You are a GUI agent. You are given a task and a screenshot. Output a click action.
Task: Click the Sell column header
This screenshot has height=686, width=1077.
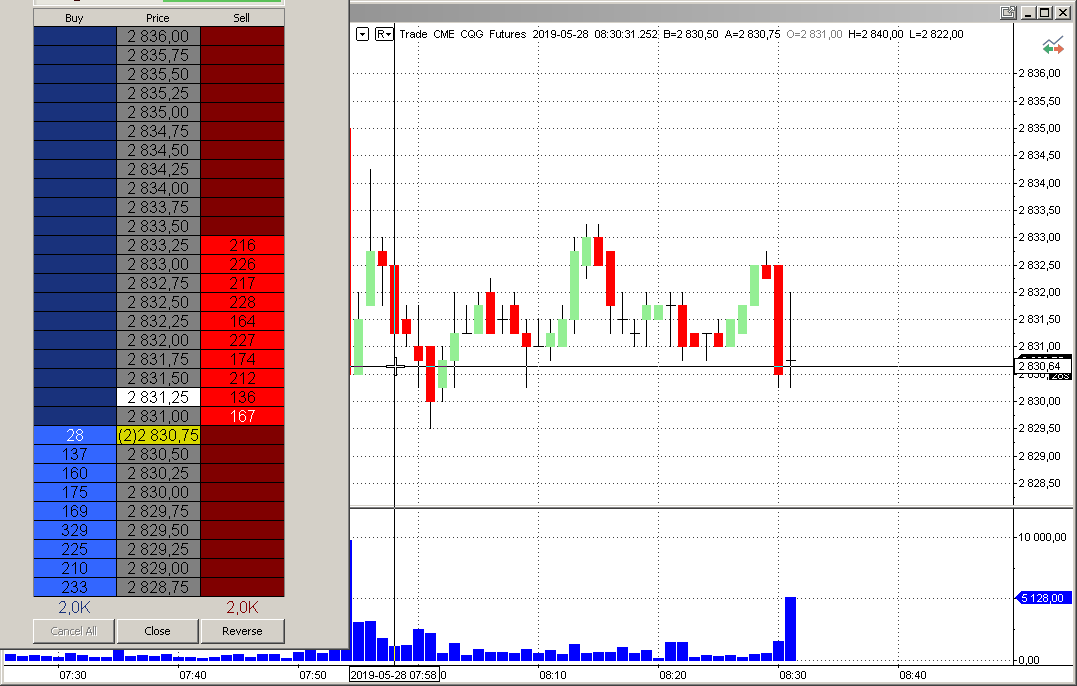tap(242, 18)
